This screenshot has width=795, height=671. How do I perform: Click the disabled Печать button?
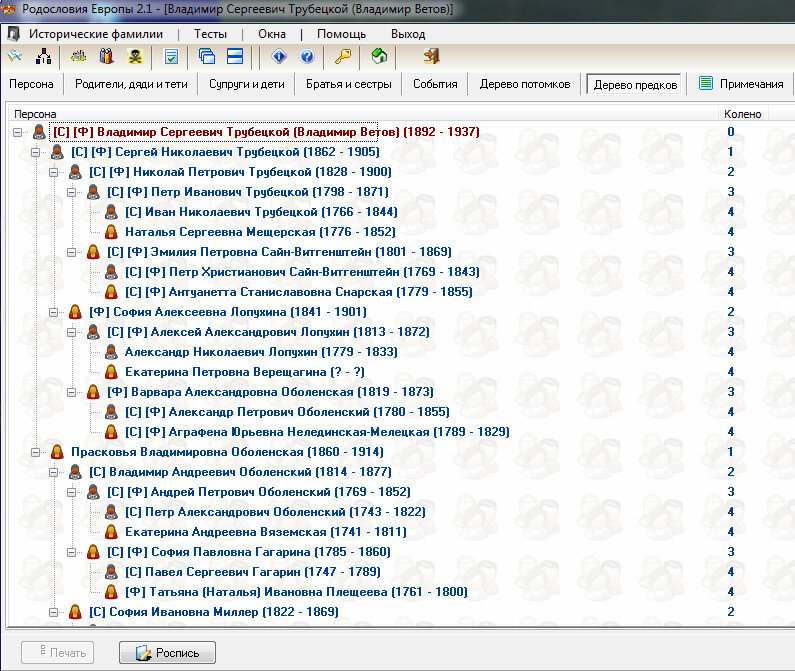point(57,652)
